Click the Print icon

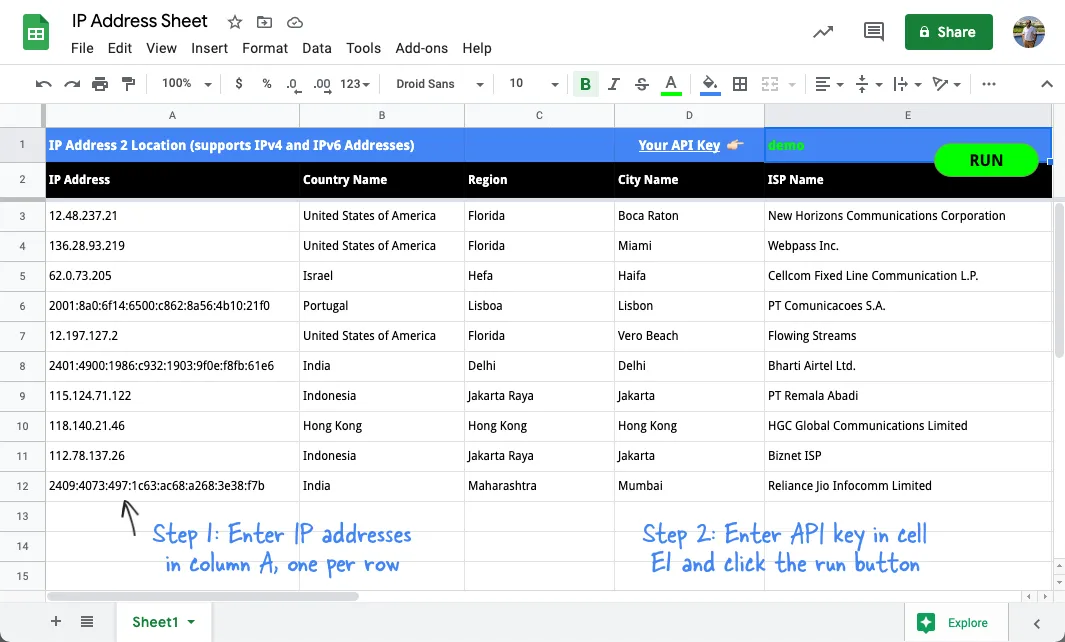[100, 84]
